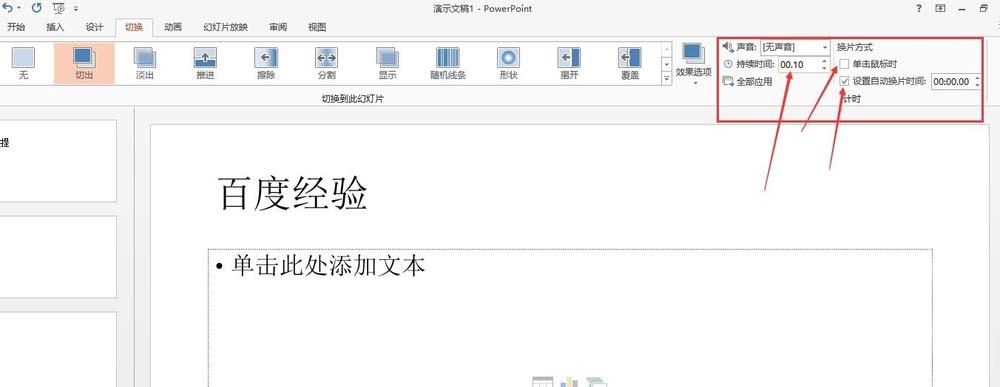
Task: Open the 幻灯片放映 ribbon tab
Action: click(x=225, y=27)
